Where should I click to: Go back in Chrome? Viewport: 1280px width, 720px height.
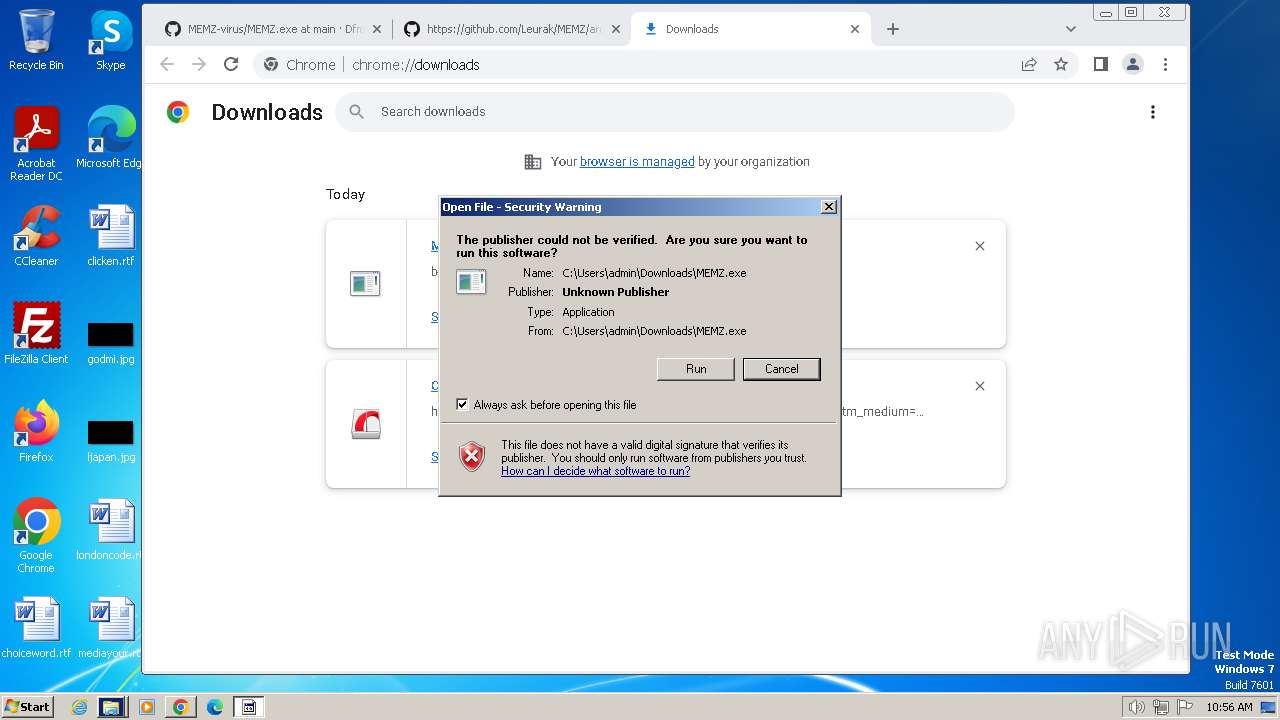(167, 64)
